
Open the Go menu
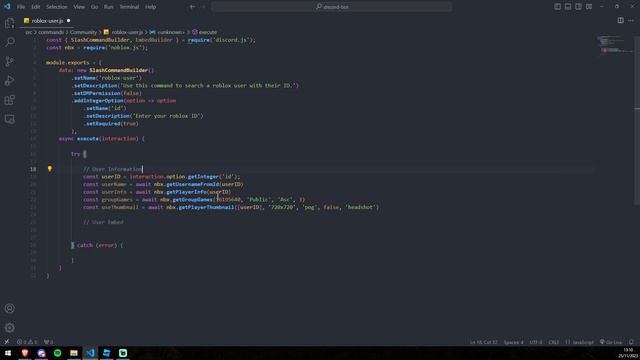tap(94, 7)
